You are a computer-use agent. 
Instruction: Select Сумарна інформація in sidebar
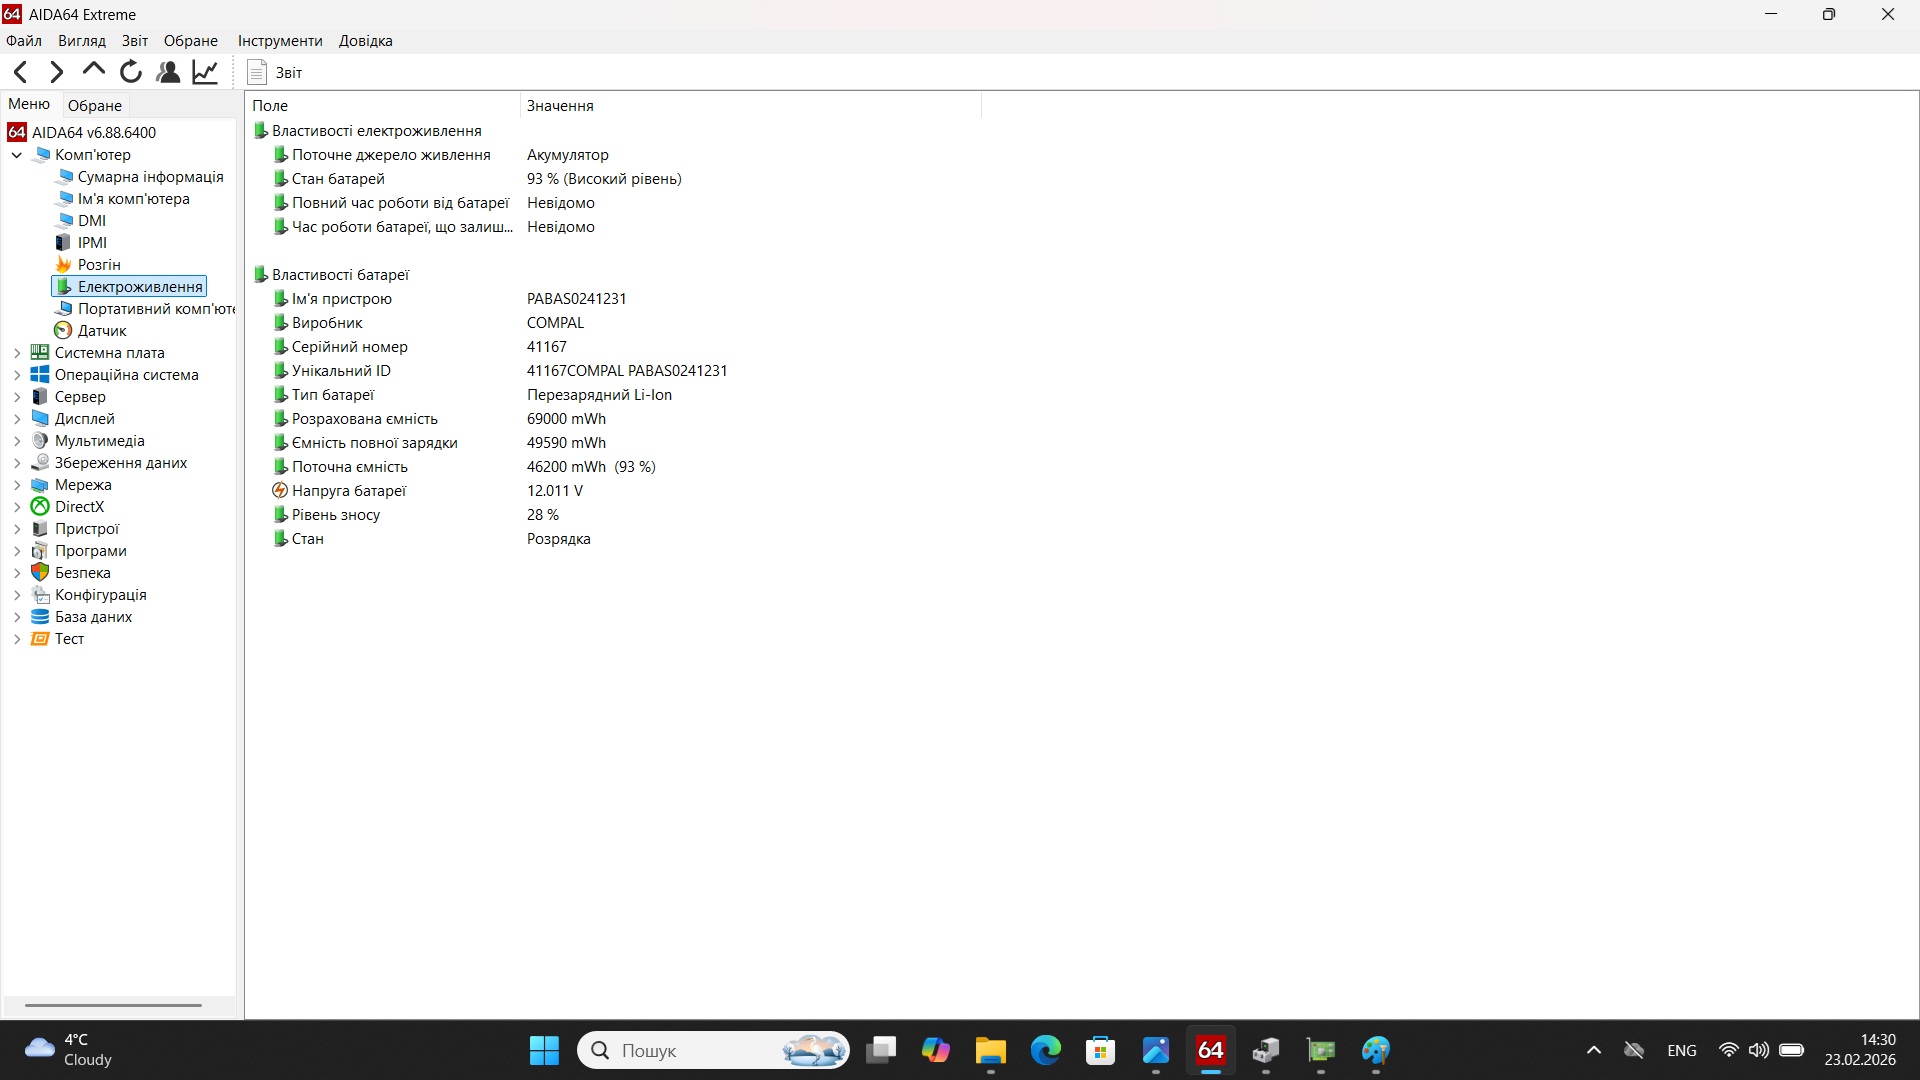[151, 176]
